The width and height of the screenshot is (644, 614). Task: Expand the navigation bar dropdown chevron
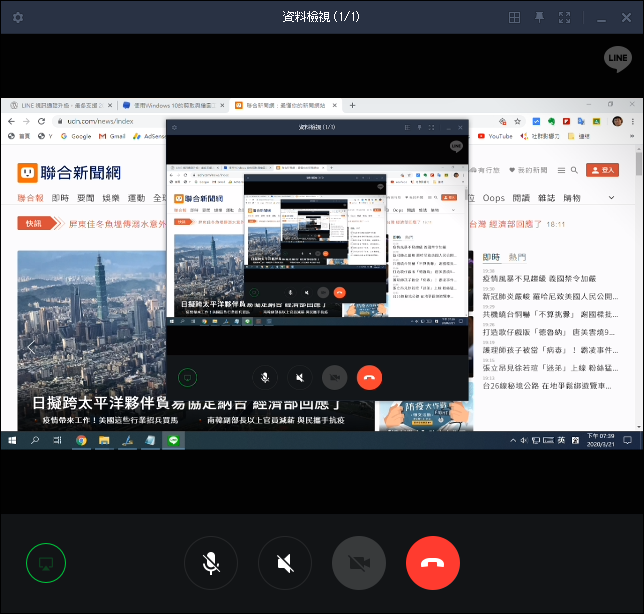(x=612, y=198)
